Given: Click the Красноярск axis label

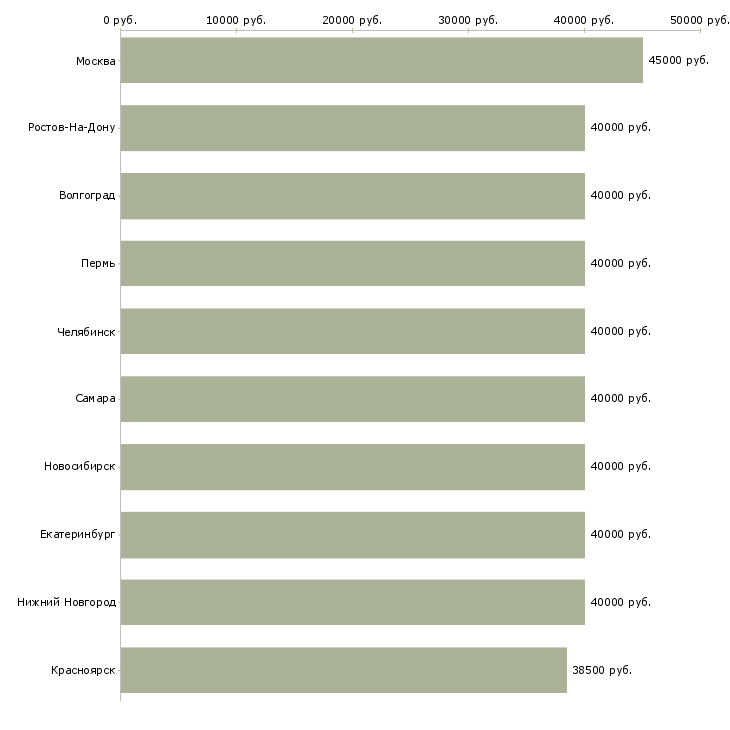Looking at the screenshot, I should click(83, 670).
